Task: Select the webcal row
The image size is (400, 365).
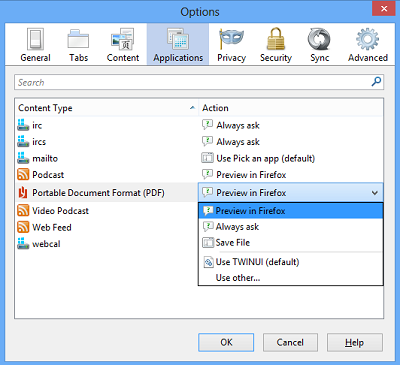Action: point(107,243)
